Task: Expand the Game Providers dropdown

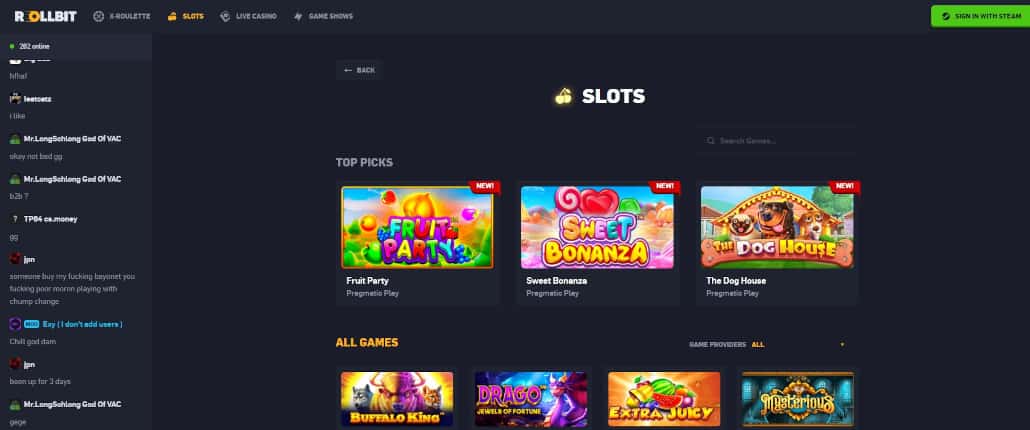Action: [x=768, y=345]
